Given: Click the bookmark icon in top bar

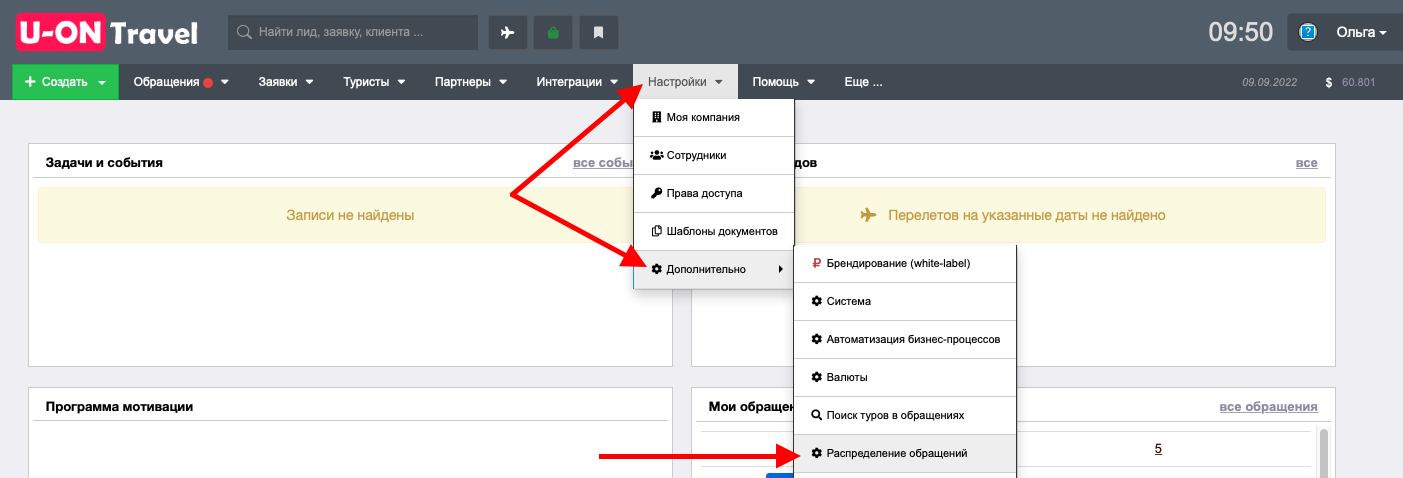Looking at the screenshot, I should (x=599, y=32).
